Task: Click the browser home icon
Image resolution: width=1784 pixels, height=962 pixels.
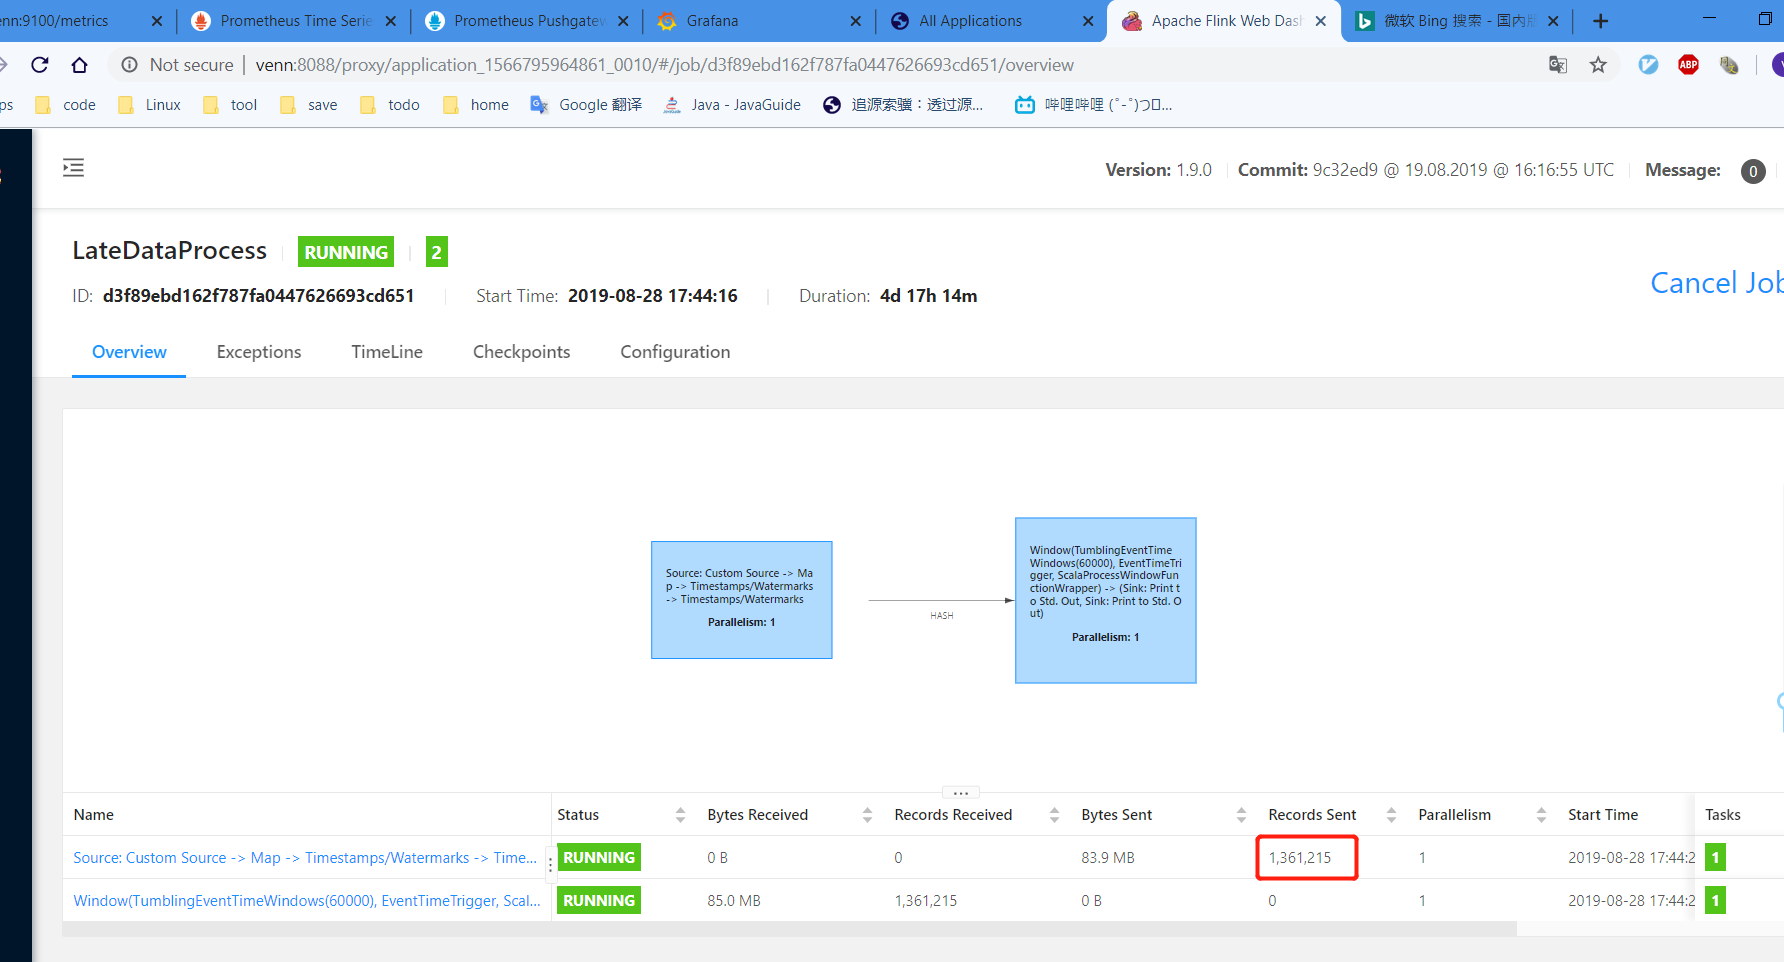Action: [79, 64]
